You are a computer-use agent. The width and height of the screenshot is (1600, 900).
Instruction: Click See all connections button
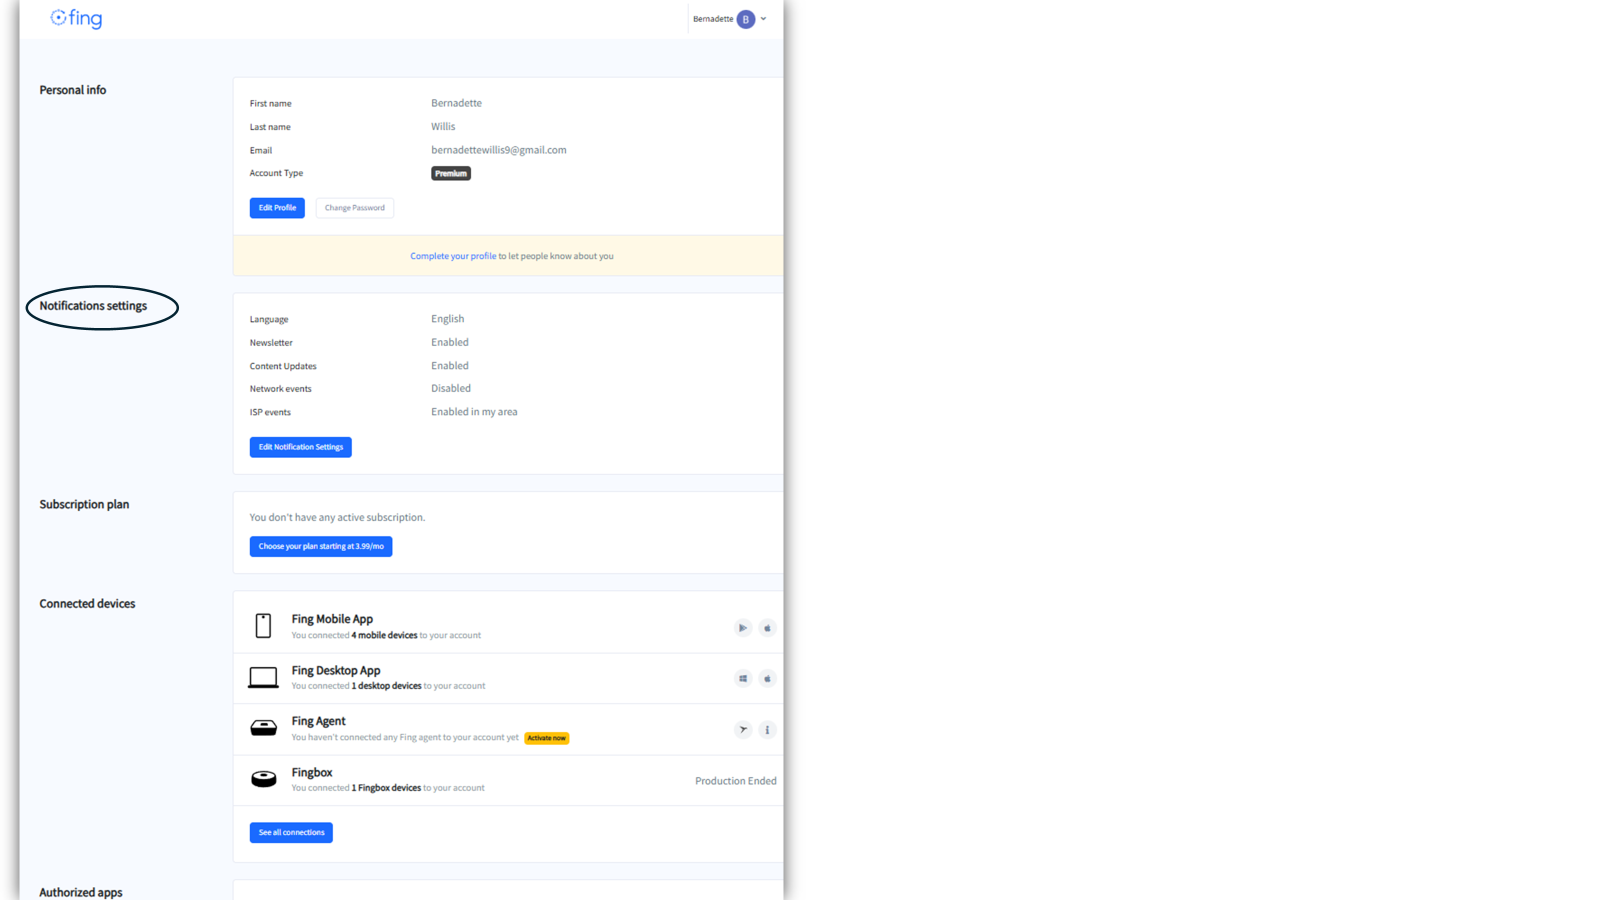[x=291, y=832]
